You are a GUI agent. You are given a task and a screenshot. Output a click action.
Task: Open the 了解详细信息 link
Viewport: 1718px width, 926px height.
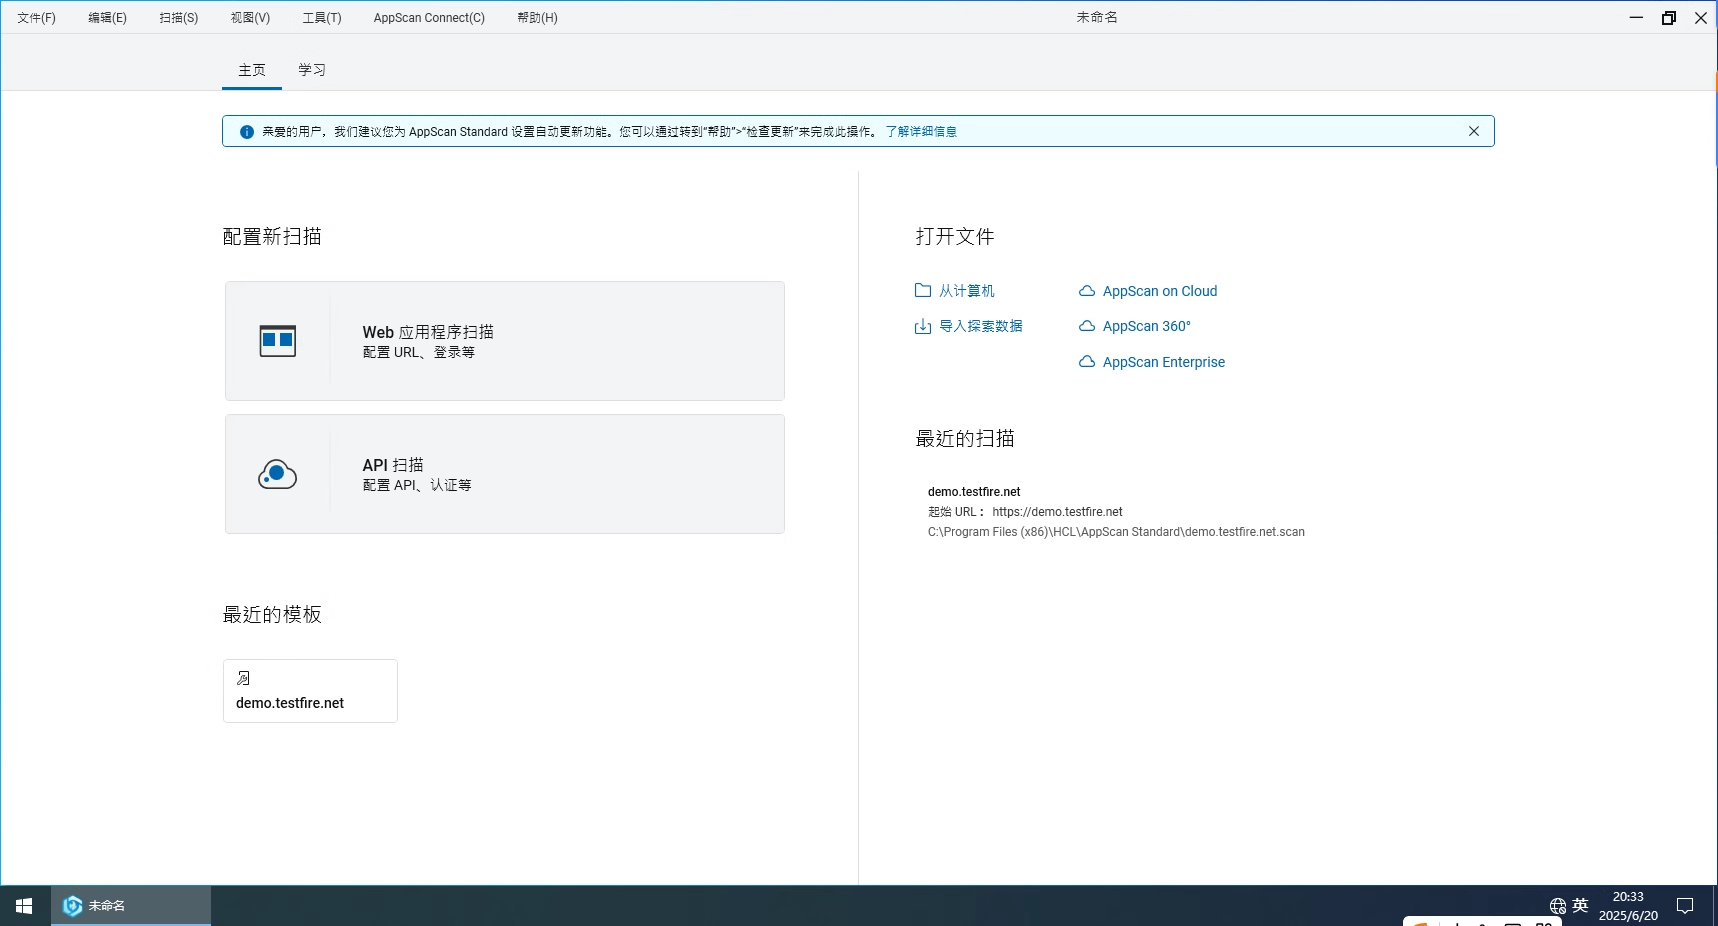(x=921, y=132)
